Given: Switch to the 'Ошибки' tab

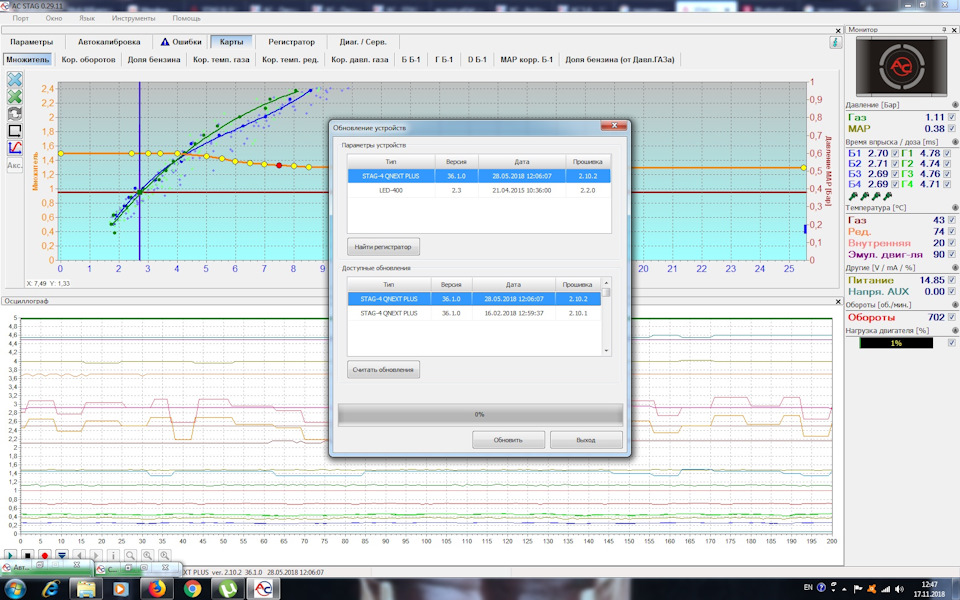Looking at the screenshot, I should 181,42.
